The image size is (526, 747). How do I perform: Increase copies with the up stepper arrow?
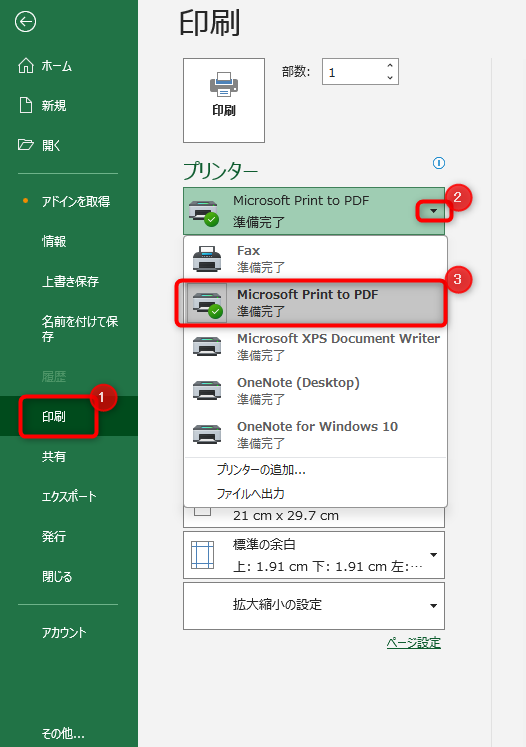(390, 66)
